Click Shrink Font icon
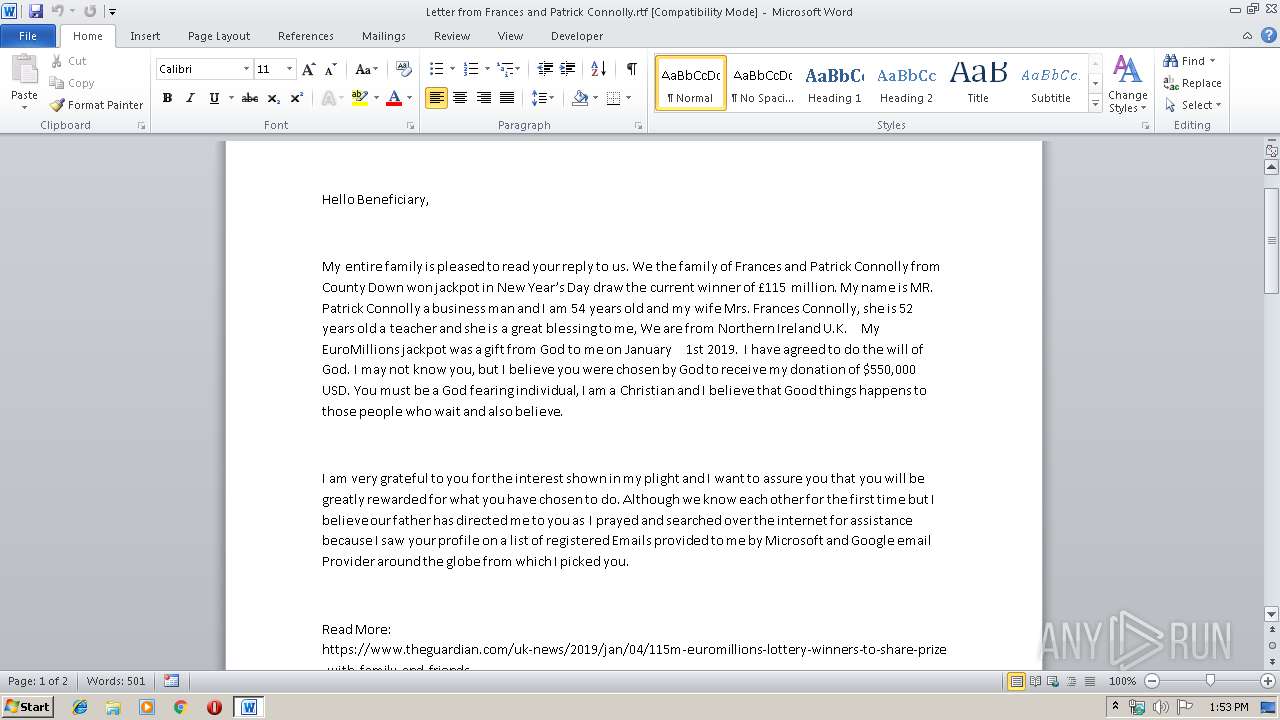This screenshot has width=1280, height=720. point(331,69)
